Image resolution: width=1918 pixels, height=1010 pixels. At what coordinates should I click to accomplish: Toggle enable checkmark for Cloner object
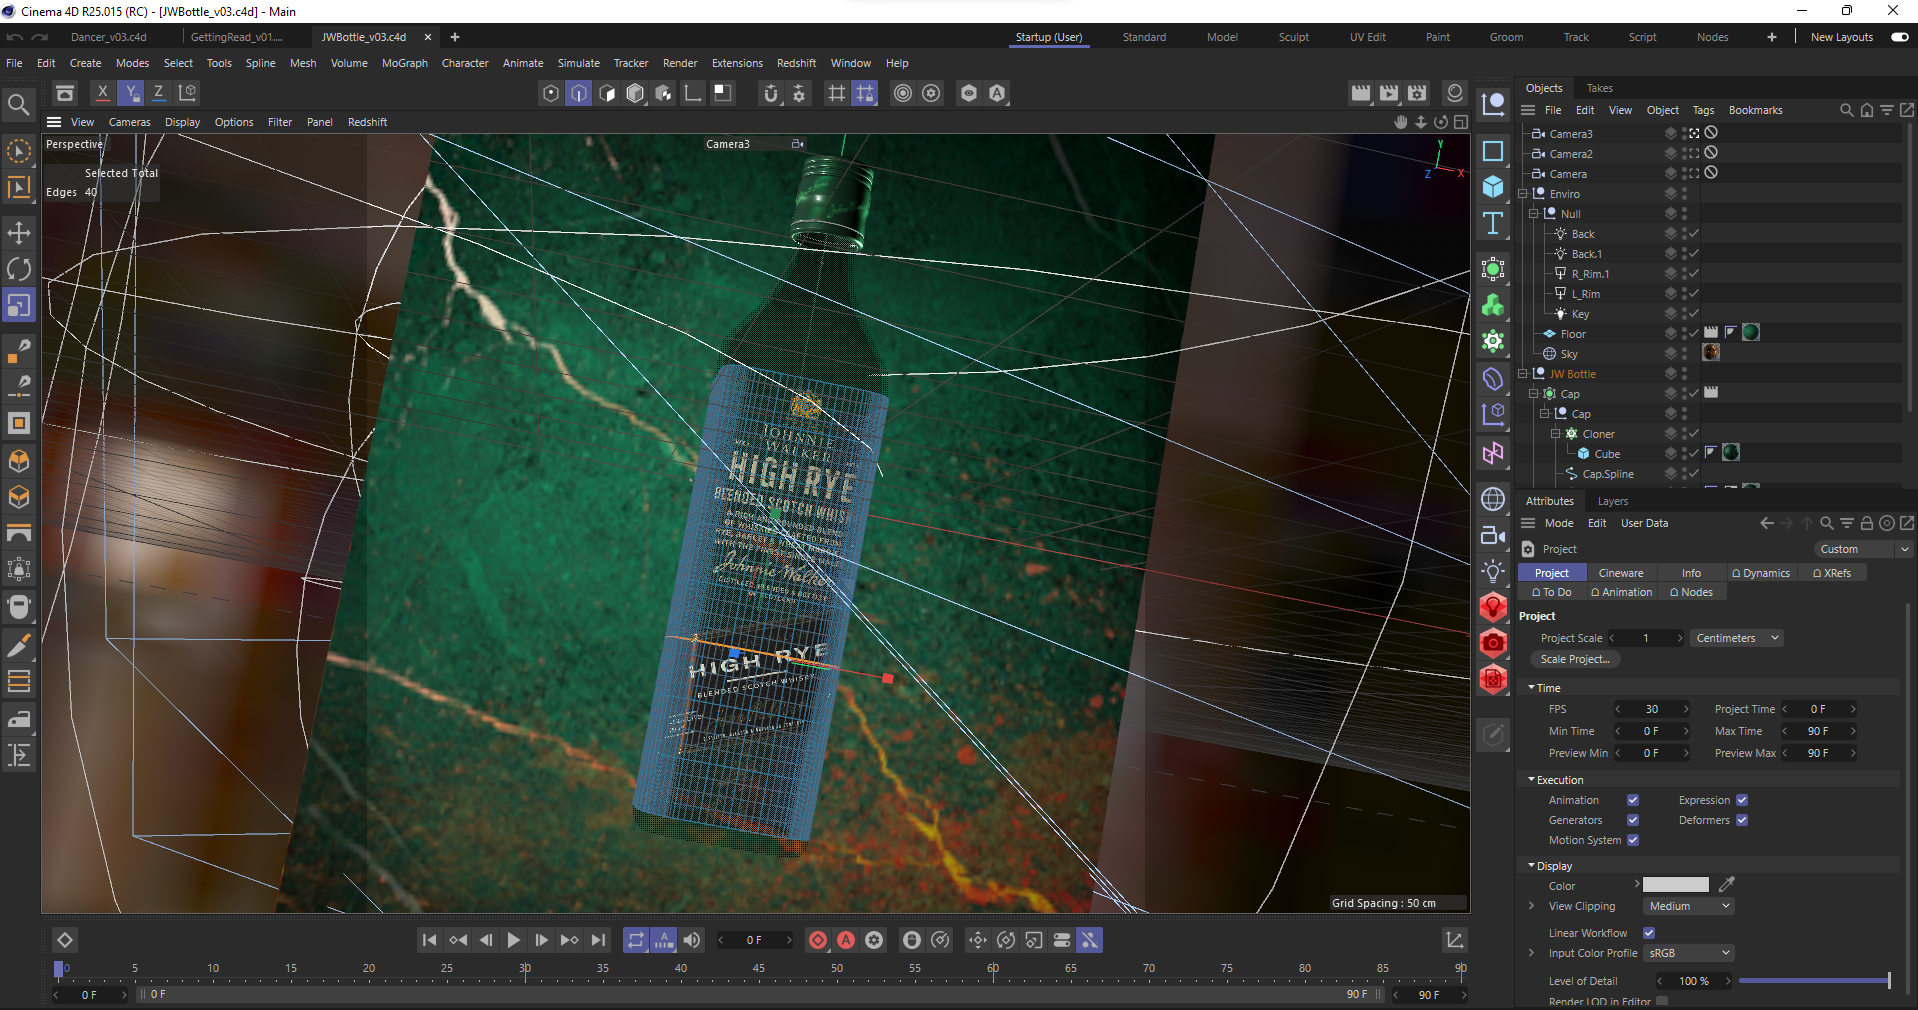coord(1694,433)
